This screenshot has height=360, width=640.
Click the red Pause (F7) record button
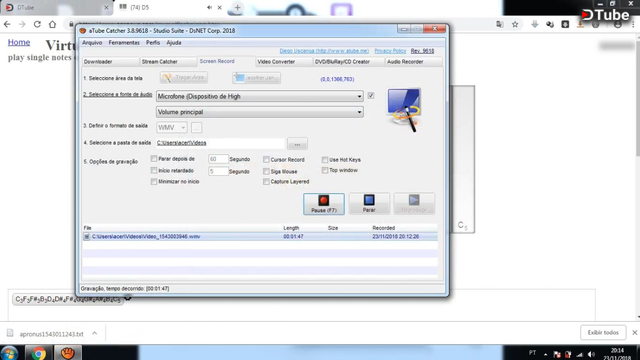click(x=324, y=204)
